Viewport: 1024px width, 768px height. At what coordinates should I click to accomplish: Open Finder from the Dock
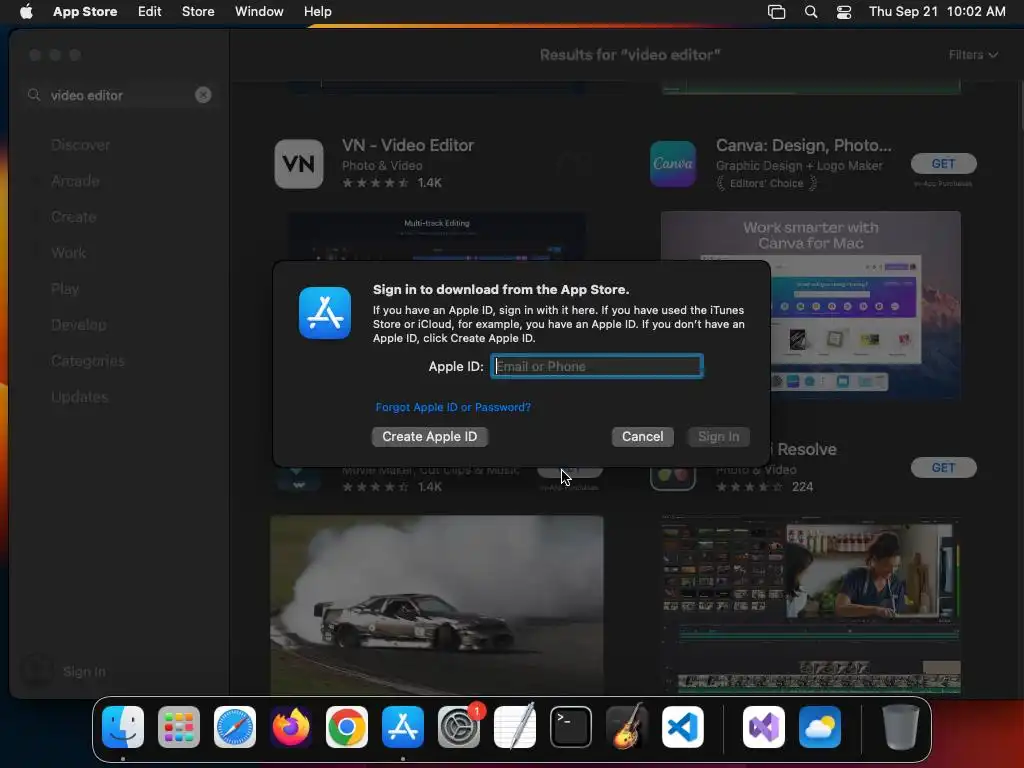click(123, 726)
